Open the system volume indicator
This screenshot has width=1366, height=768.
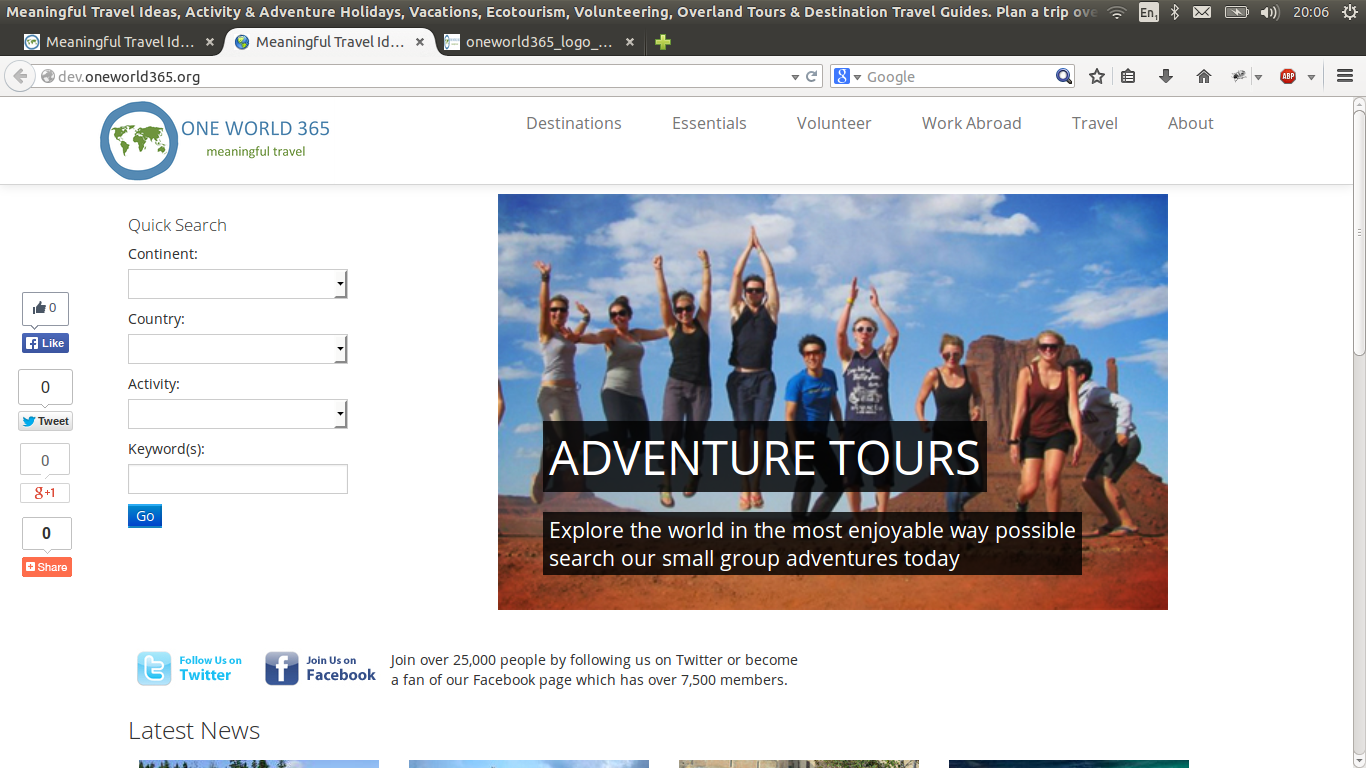[x=1269, y=12]
